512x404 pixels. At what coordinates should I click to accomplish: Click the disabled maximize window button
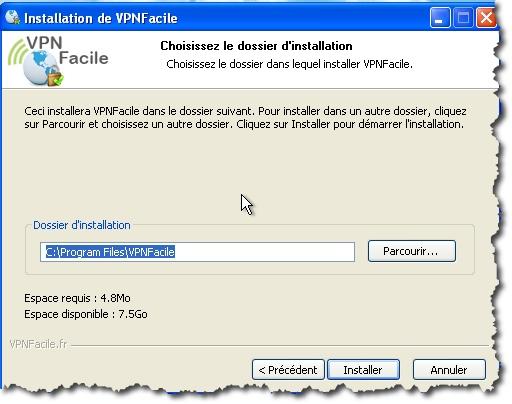tap(463, 17)
